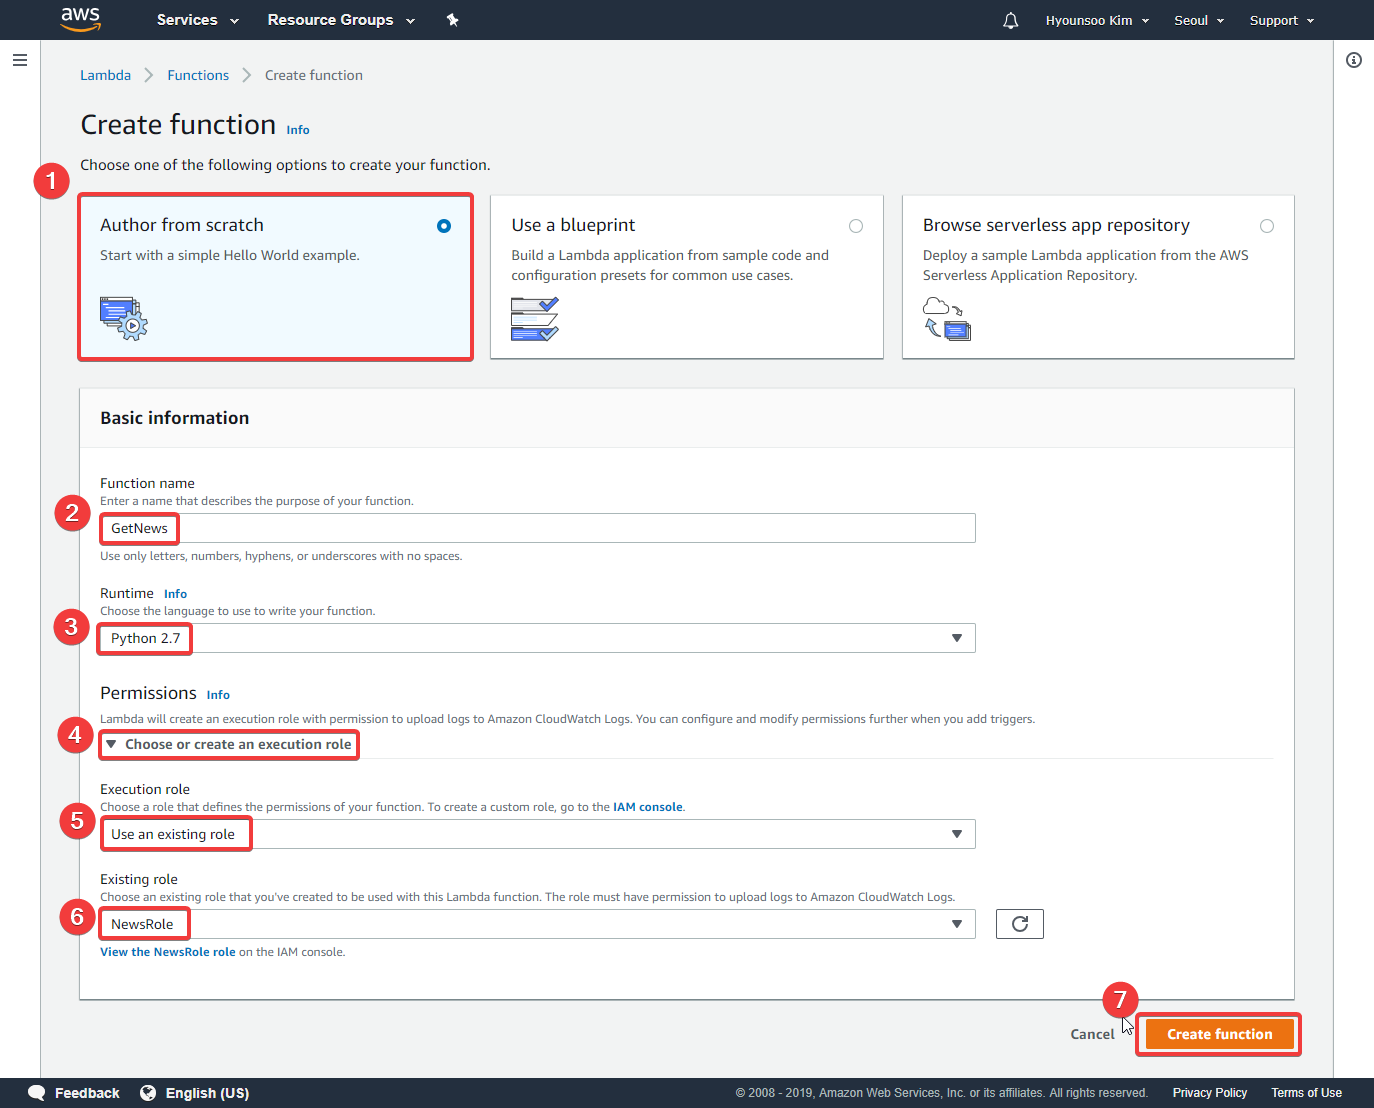
Task: Click Info link beside Create function title
Action: [x=298, y=130]
